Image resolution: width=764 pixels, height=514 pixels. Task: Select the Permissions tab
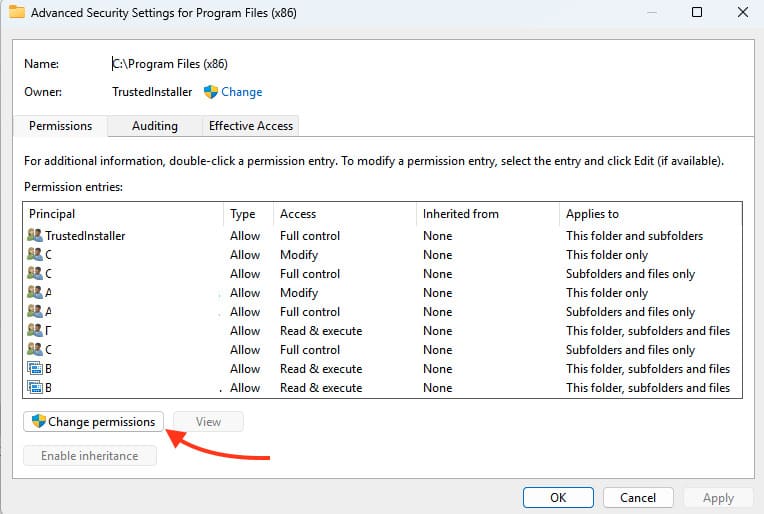(x=61, y=126)
